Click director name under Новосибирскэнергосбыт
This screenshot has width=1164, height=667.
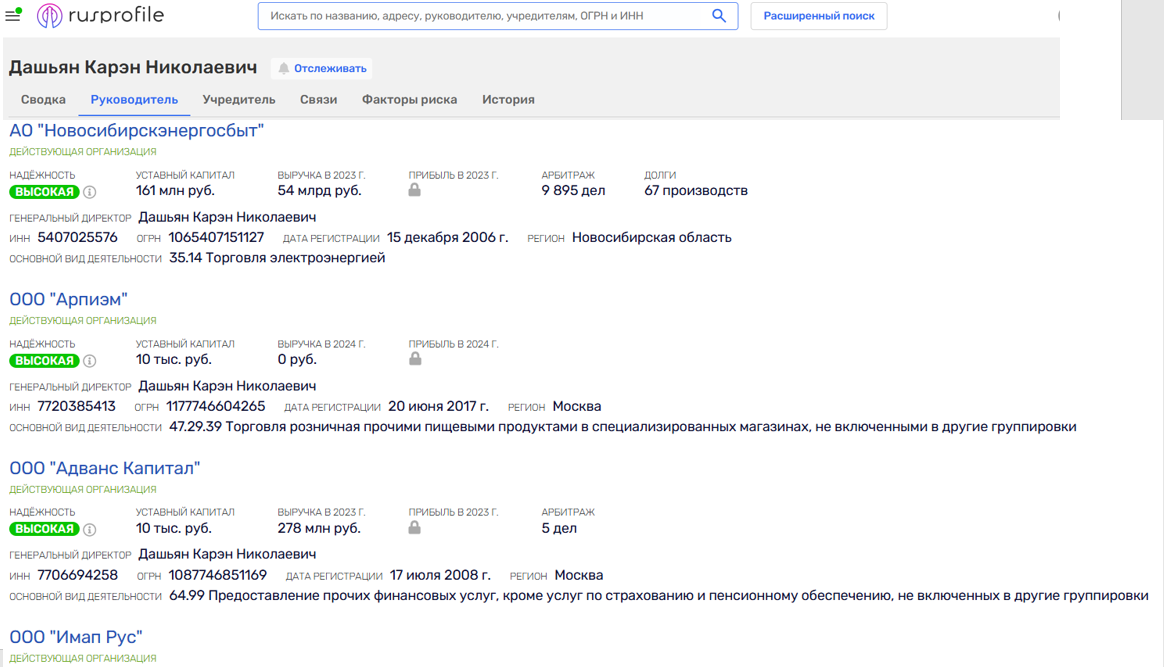coord(227,217)
